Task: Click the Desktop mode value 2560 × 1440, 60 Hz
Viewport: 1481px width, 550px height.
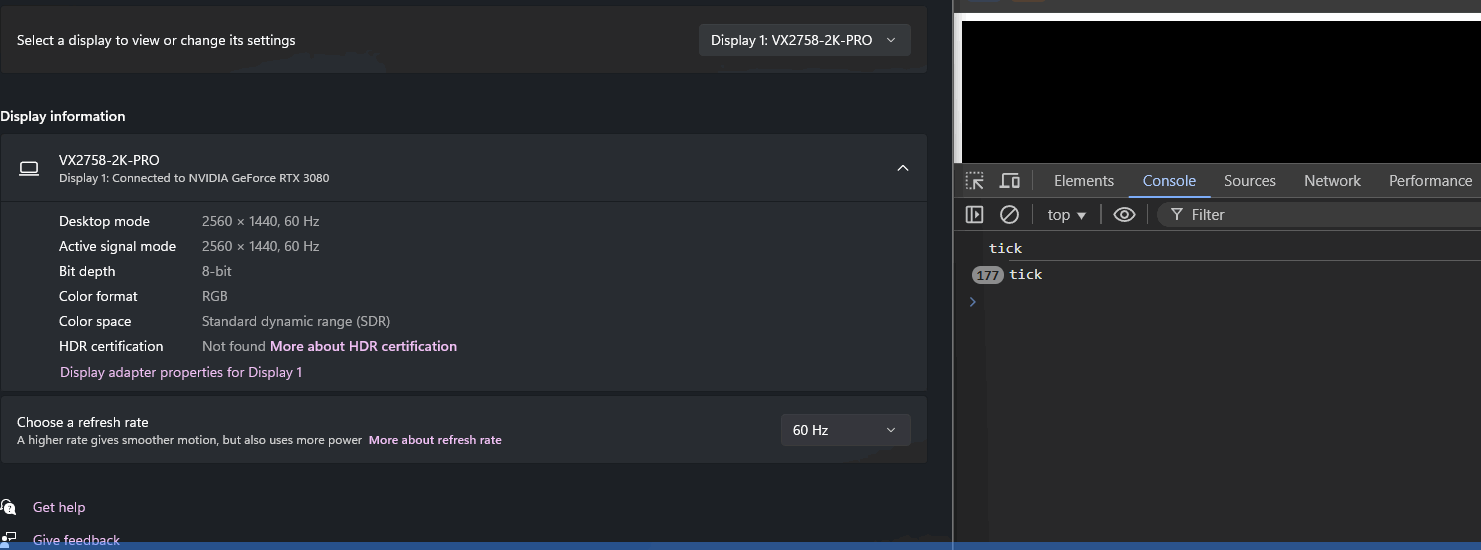Action: pyautogui.click(x=260, y=221)
